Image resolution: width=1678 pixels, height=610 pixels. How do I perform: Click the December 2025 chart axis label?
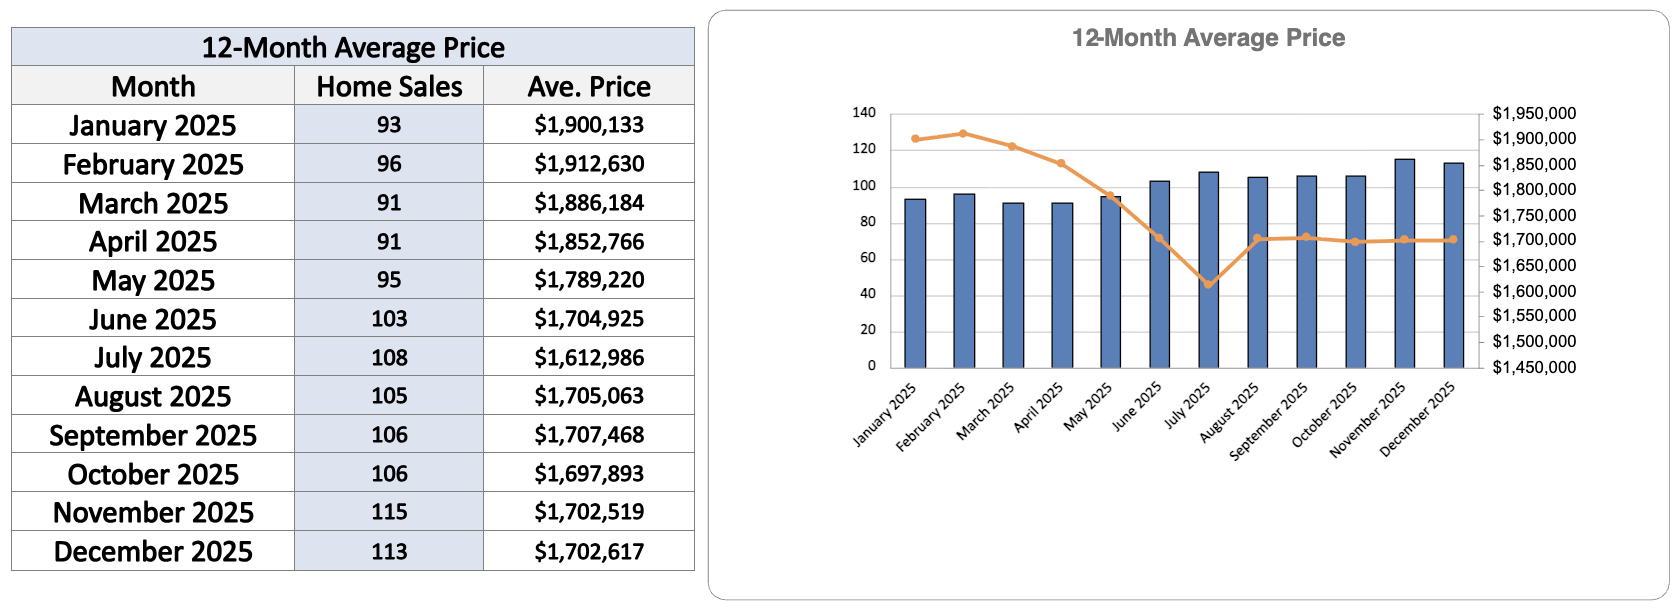pyautogui.click(x=1419, y=419)
